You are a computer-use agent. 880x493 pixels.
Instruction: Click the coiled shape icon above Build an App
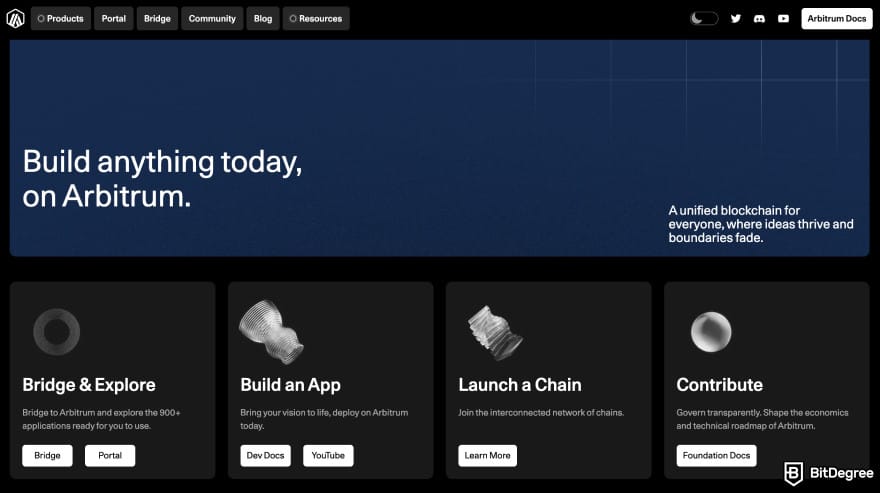point(271,332)
